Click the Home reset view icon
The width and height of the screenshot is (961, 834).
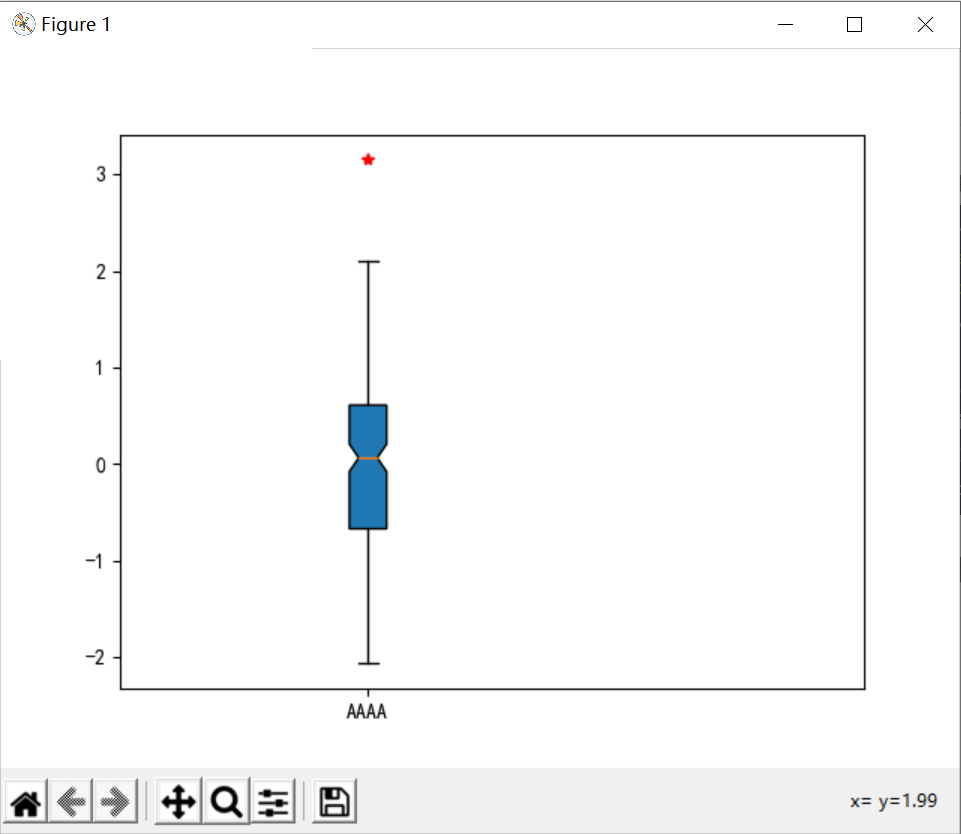click(26, 800)
